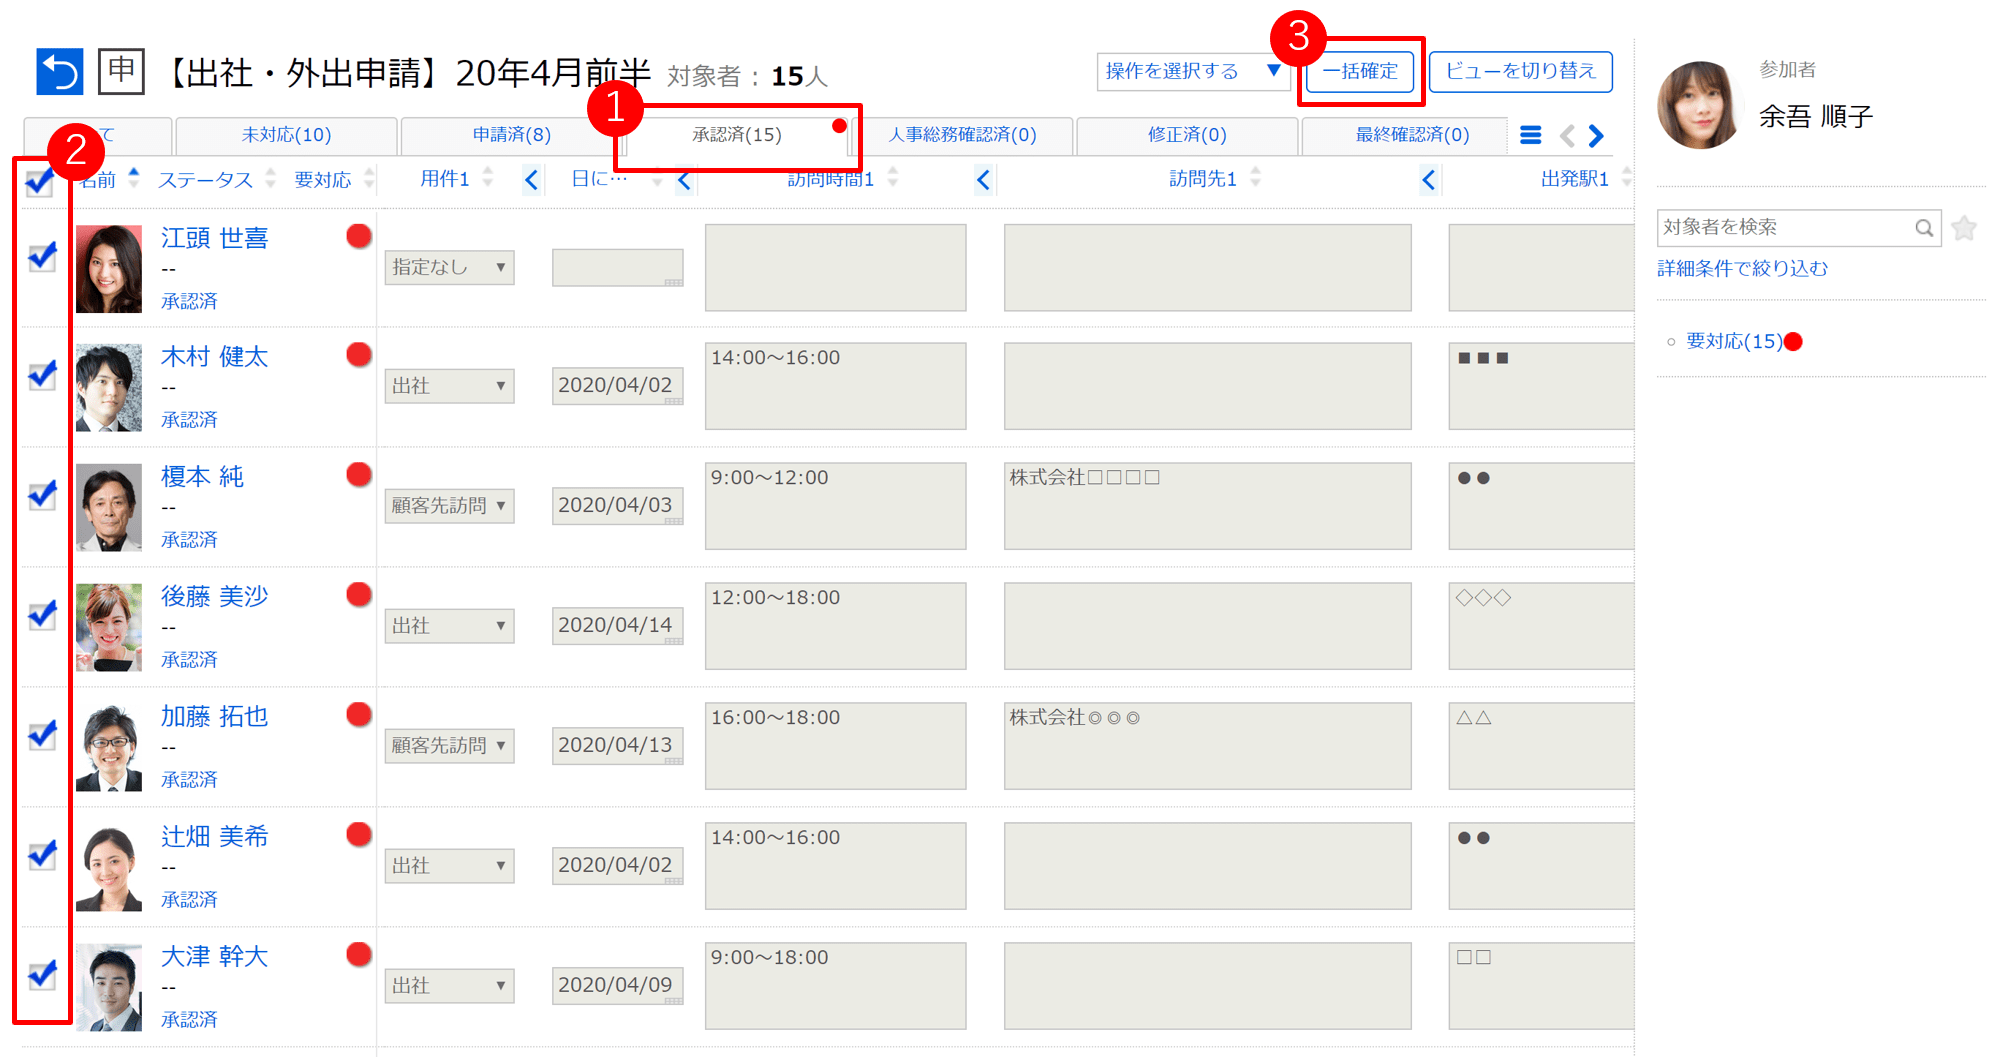Switch to 最終確認済(0) tab
The height and width of the screenshot is (1057, 2000).
[1412, 135]
